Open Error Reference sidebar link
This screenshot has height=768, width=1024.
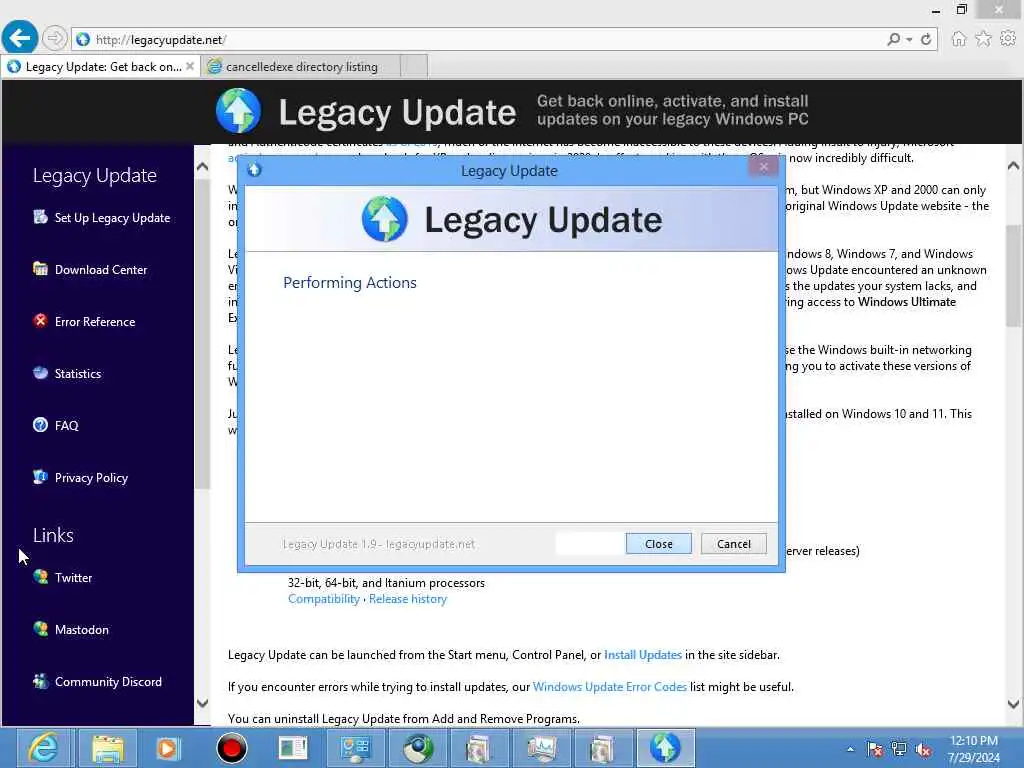(95, 322)
